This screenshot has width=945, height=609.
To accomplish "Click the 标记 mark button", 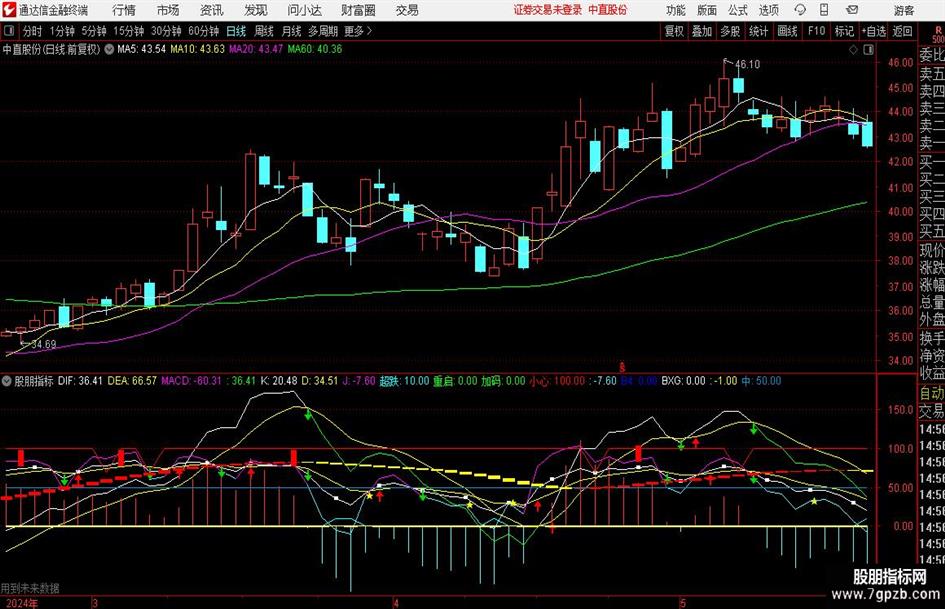I will 844,31.
